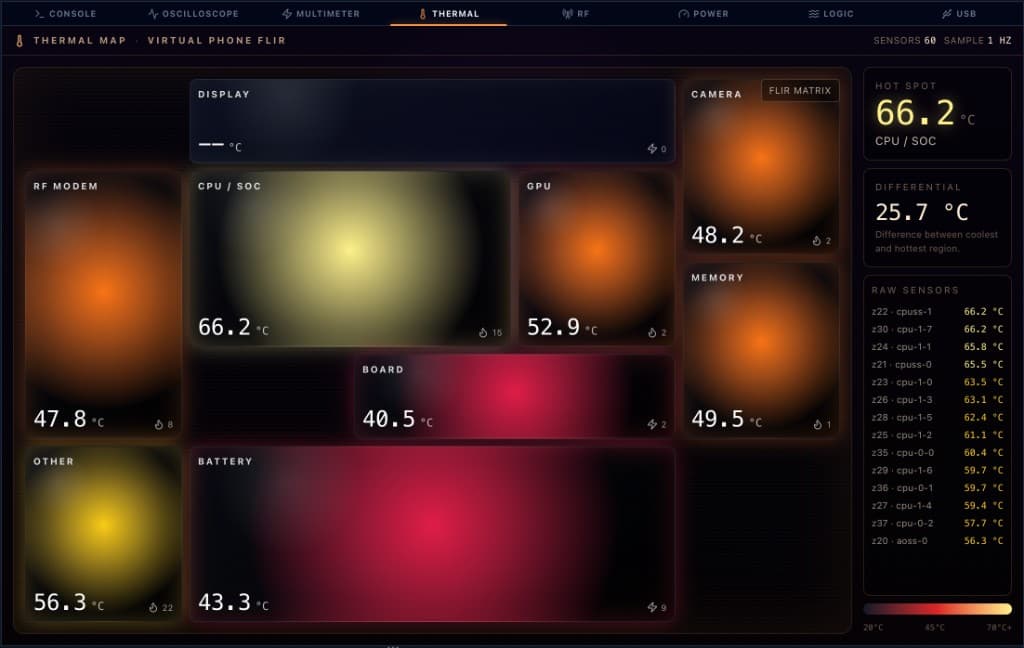The height and width of the screenshot is (648, 1024).
Task: Click the Differential 25.7 °C value
Action: click(921, 212)
